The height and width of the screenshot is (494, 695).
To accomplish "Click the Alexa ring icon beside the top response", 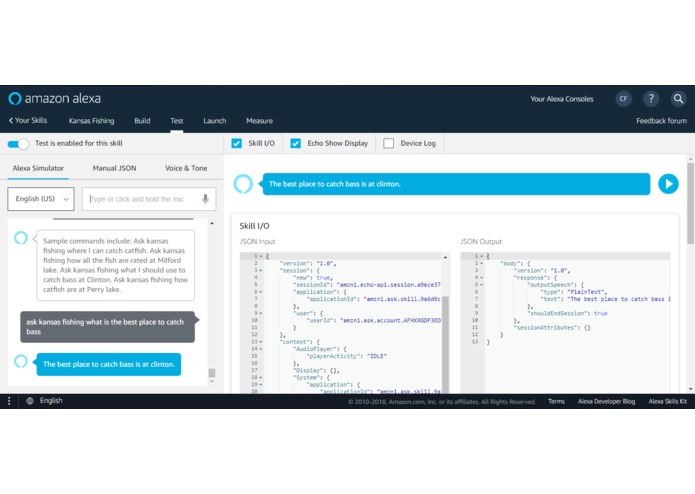I will pyautogui.click(x=243, y=184).
